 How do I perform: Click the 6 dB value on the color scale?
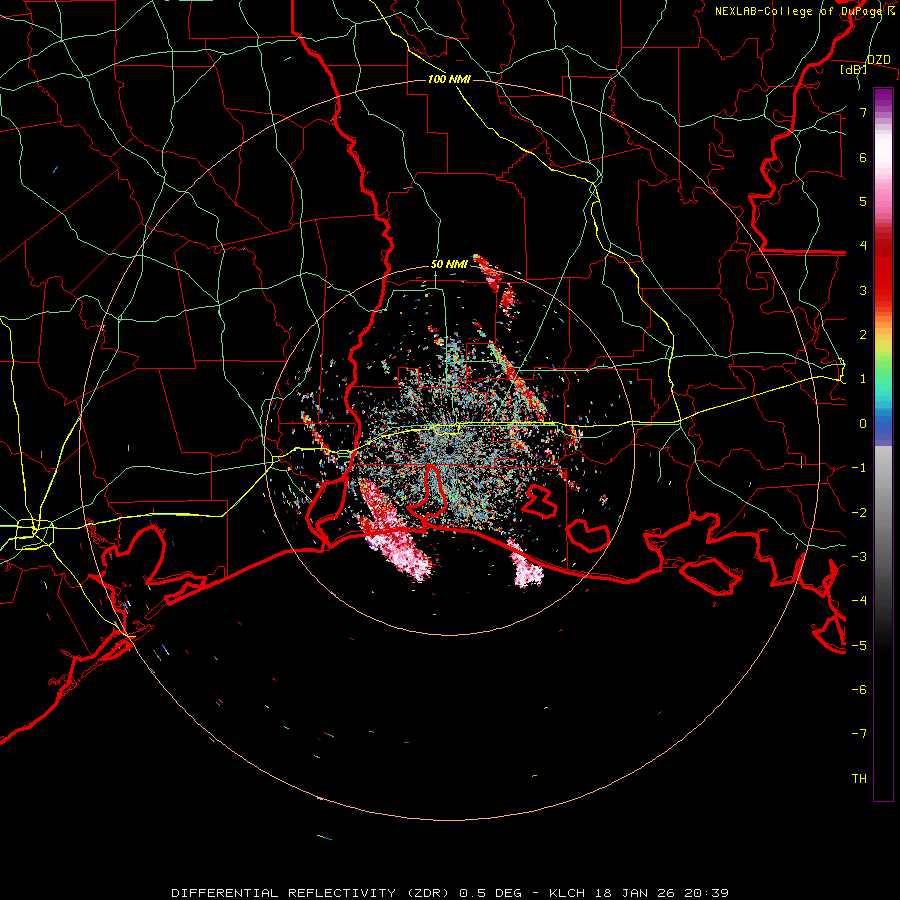(863, 157)
